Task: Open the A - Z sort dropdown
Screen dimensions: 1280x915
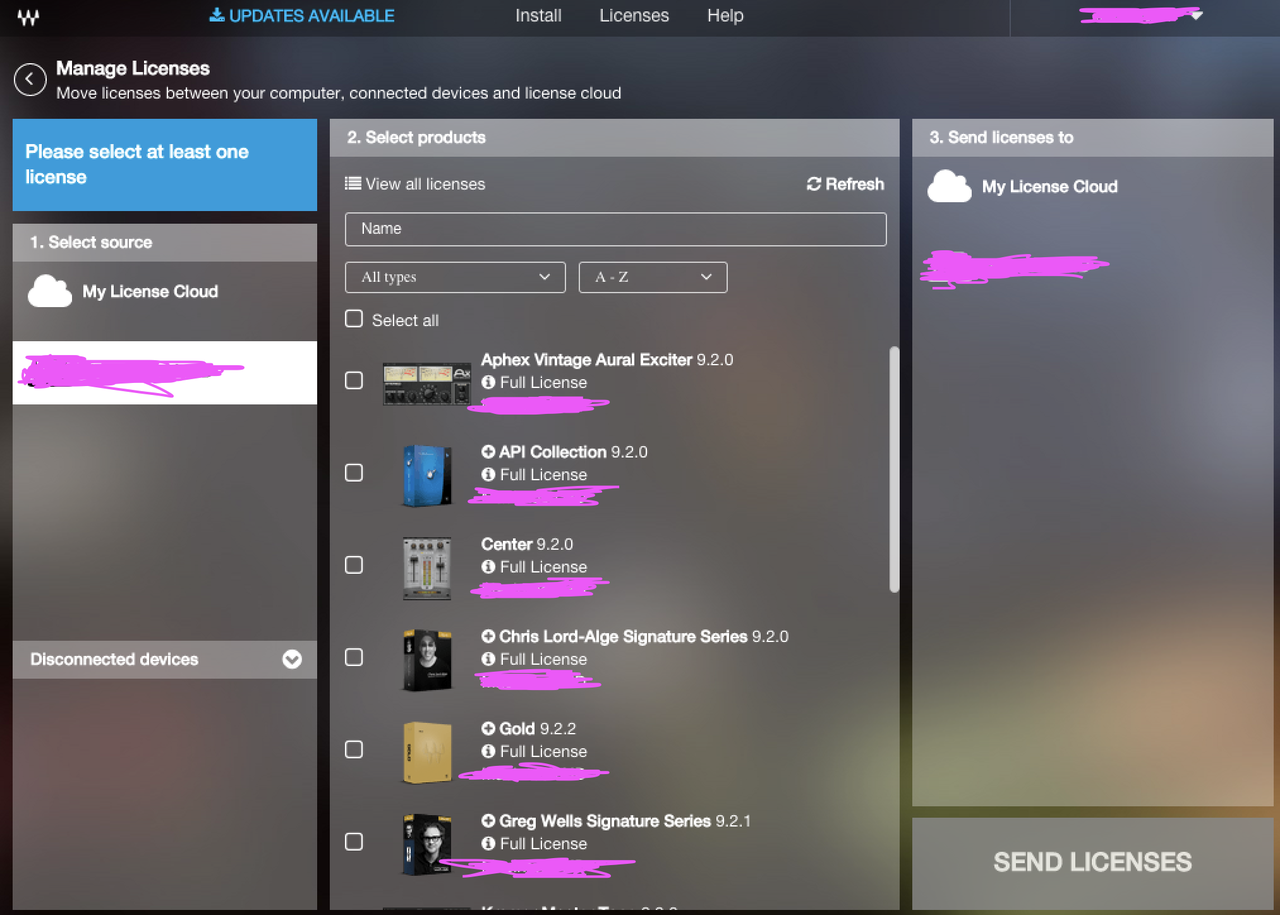Action: pos(653,277)
